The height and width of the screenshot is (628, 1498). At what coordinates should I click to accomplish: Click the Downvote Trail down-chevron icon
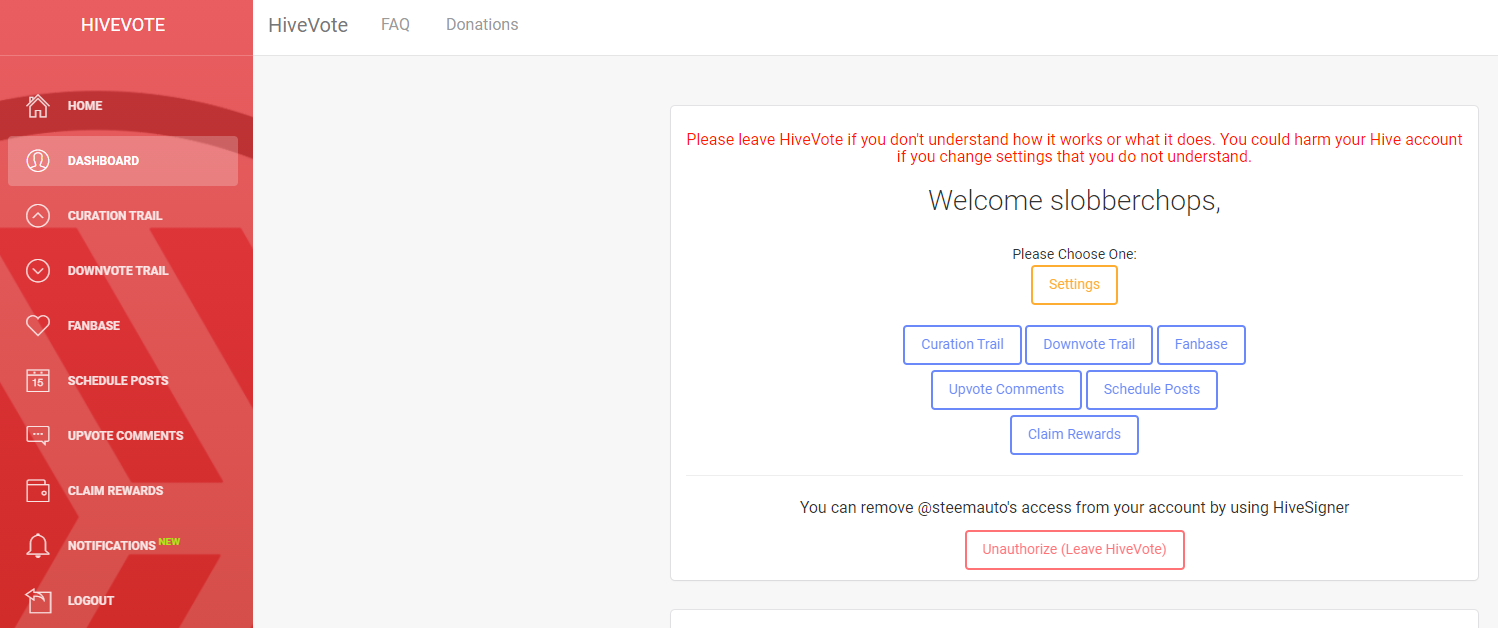point(38,271)
